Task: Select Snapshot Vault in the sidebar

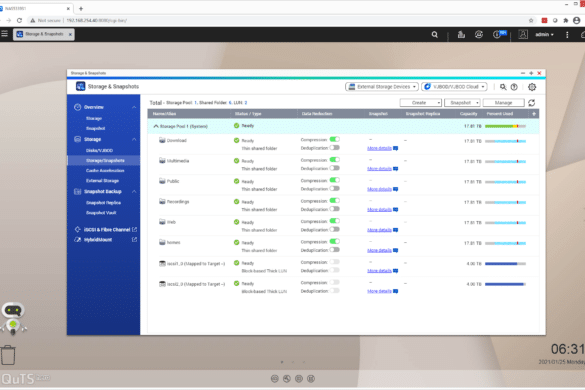Action: 101,213
